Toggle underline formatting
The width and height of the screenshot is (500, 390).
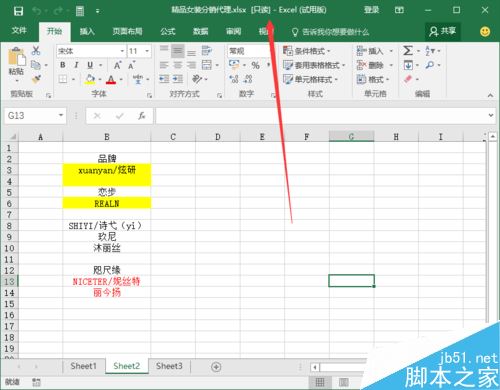90,65
